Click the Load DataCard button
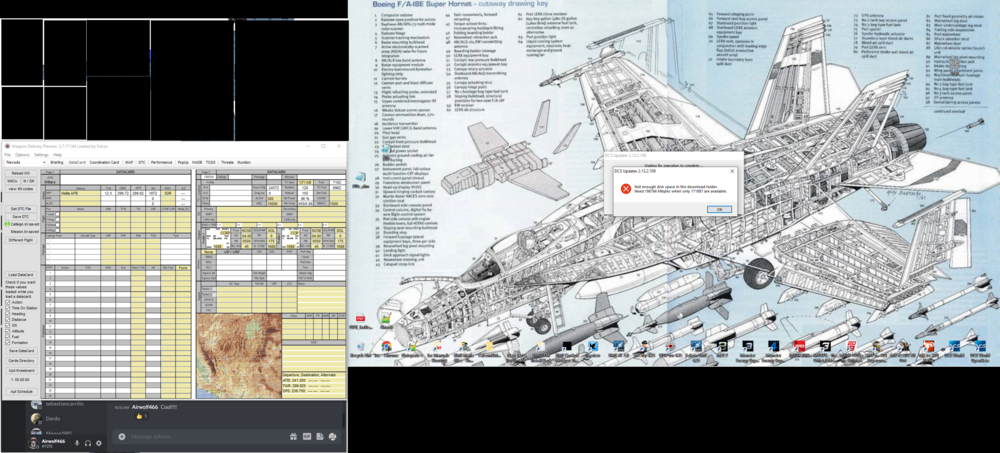Screen dimensions: 1000x453 coord(20,275)
